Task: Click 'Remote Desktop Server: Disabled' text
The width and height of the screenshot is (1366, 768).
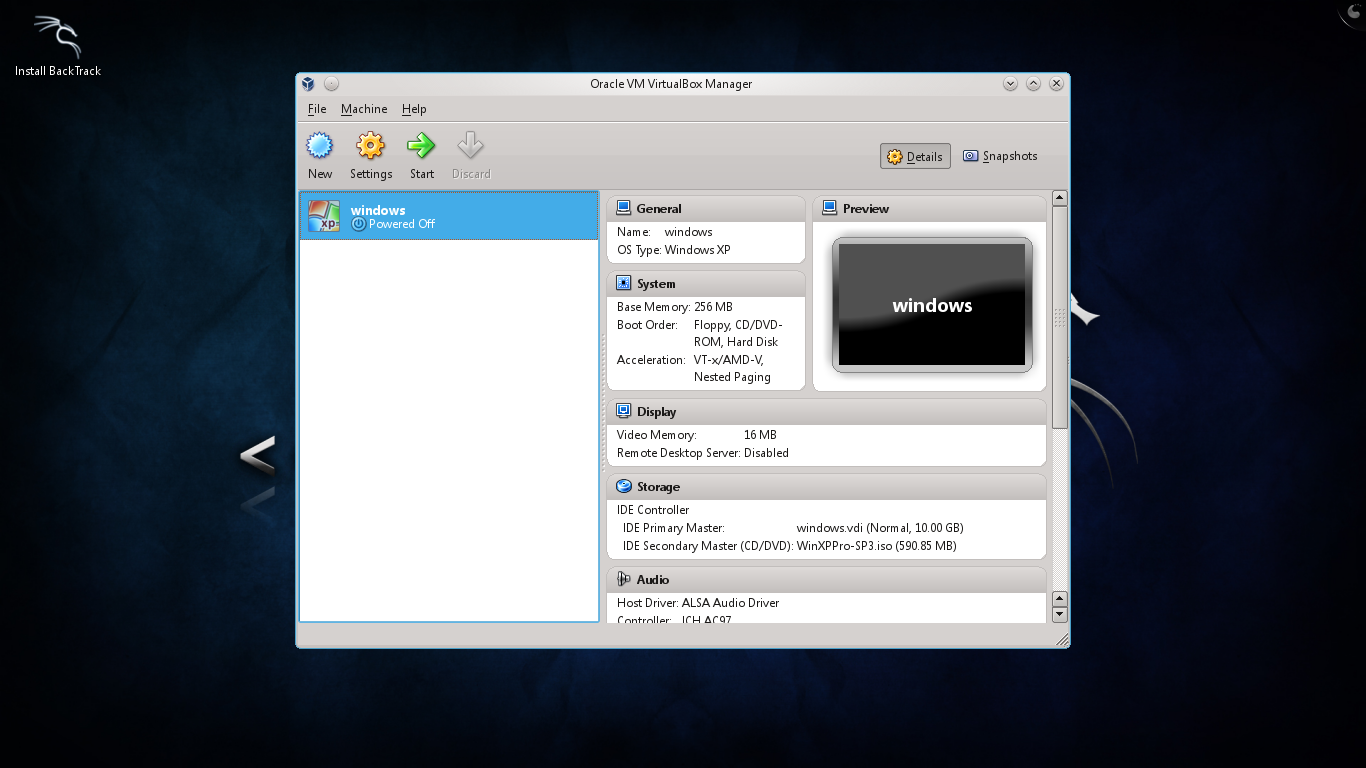Action: click(x=703, y=453)
